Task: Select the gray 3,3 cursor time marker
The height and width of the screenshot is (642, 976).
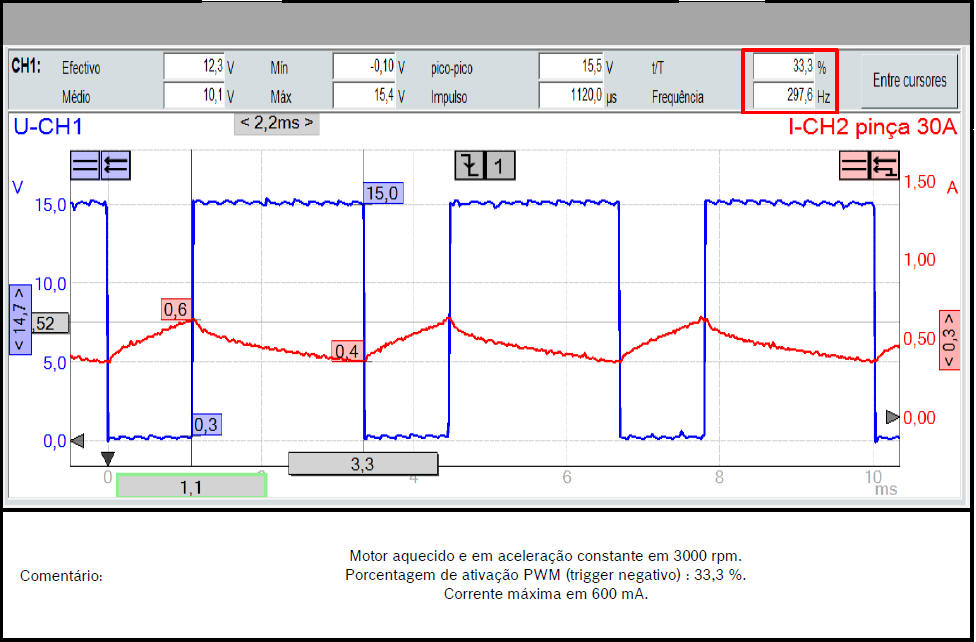Action: click(363, 463)
